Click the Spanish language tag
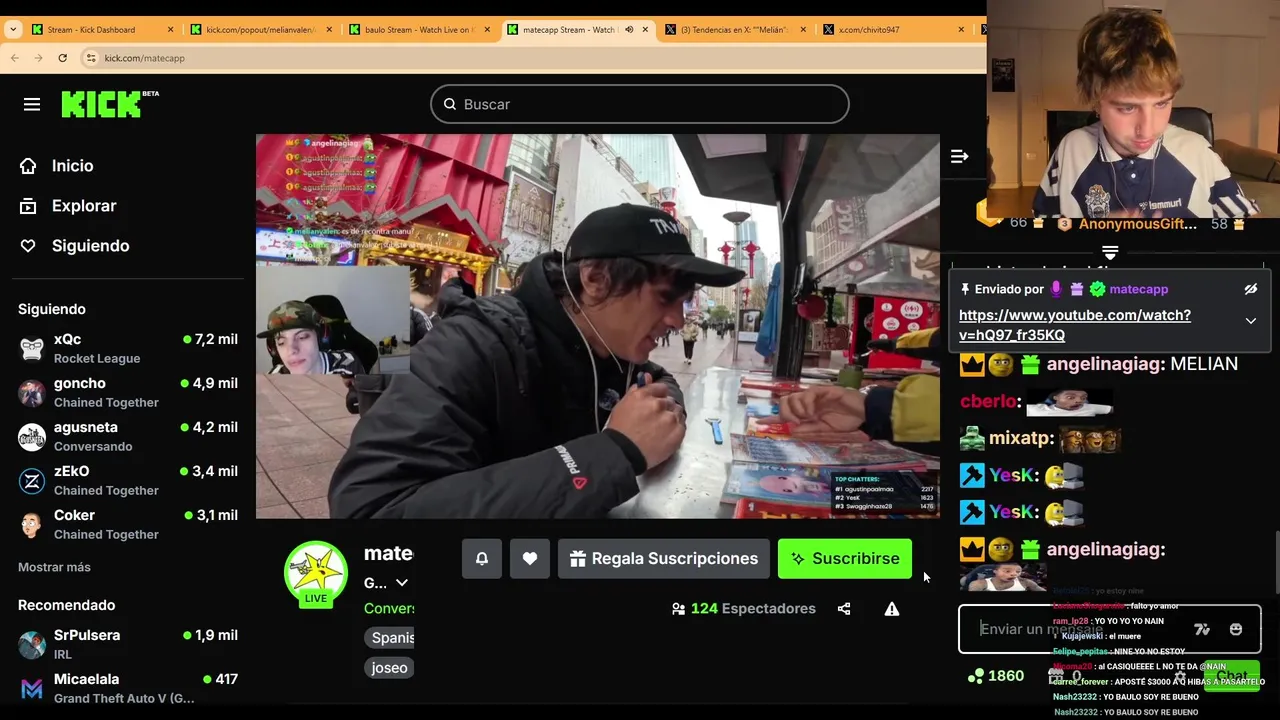The width and height of the screenshot is (1280, 720). point(391,637)
